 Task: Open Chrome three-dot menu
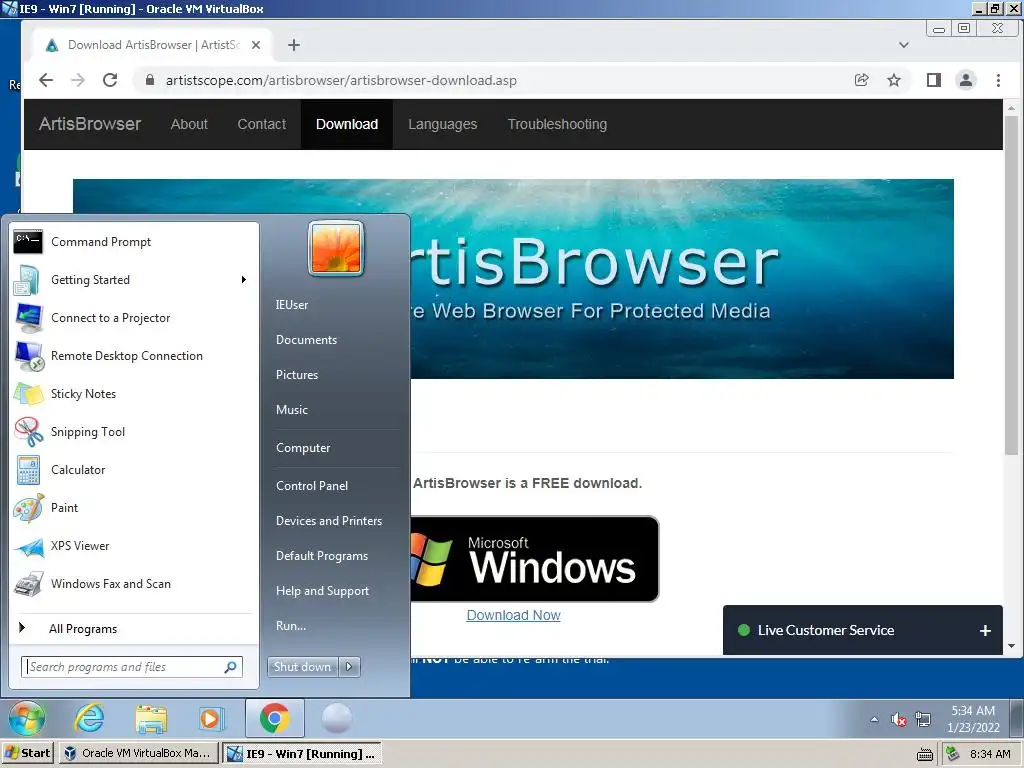[x=998, y=80]
